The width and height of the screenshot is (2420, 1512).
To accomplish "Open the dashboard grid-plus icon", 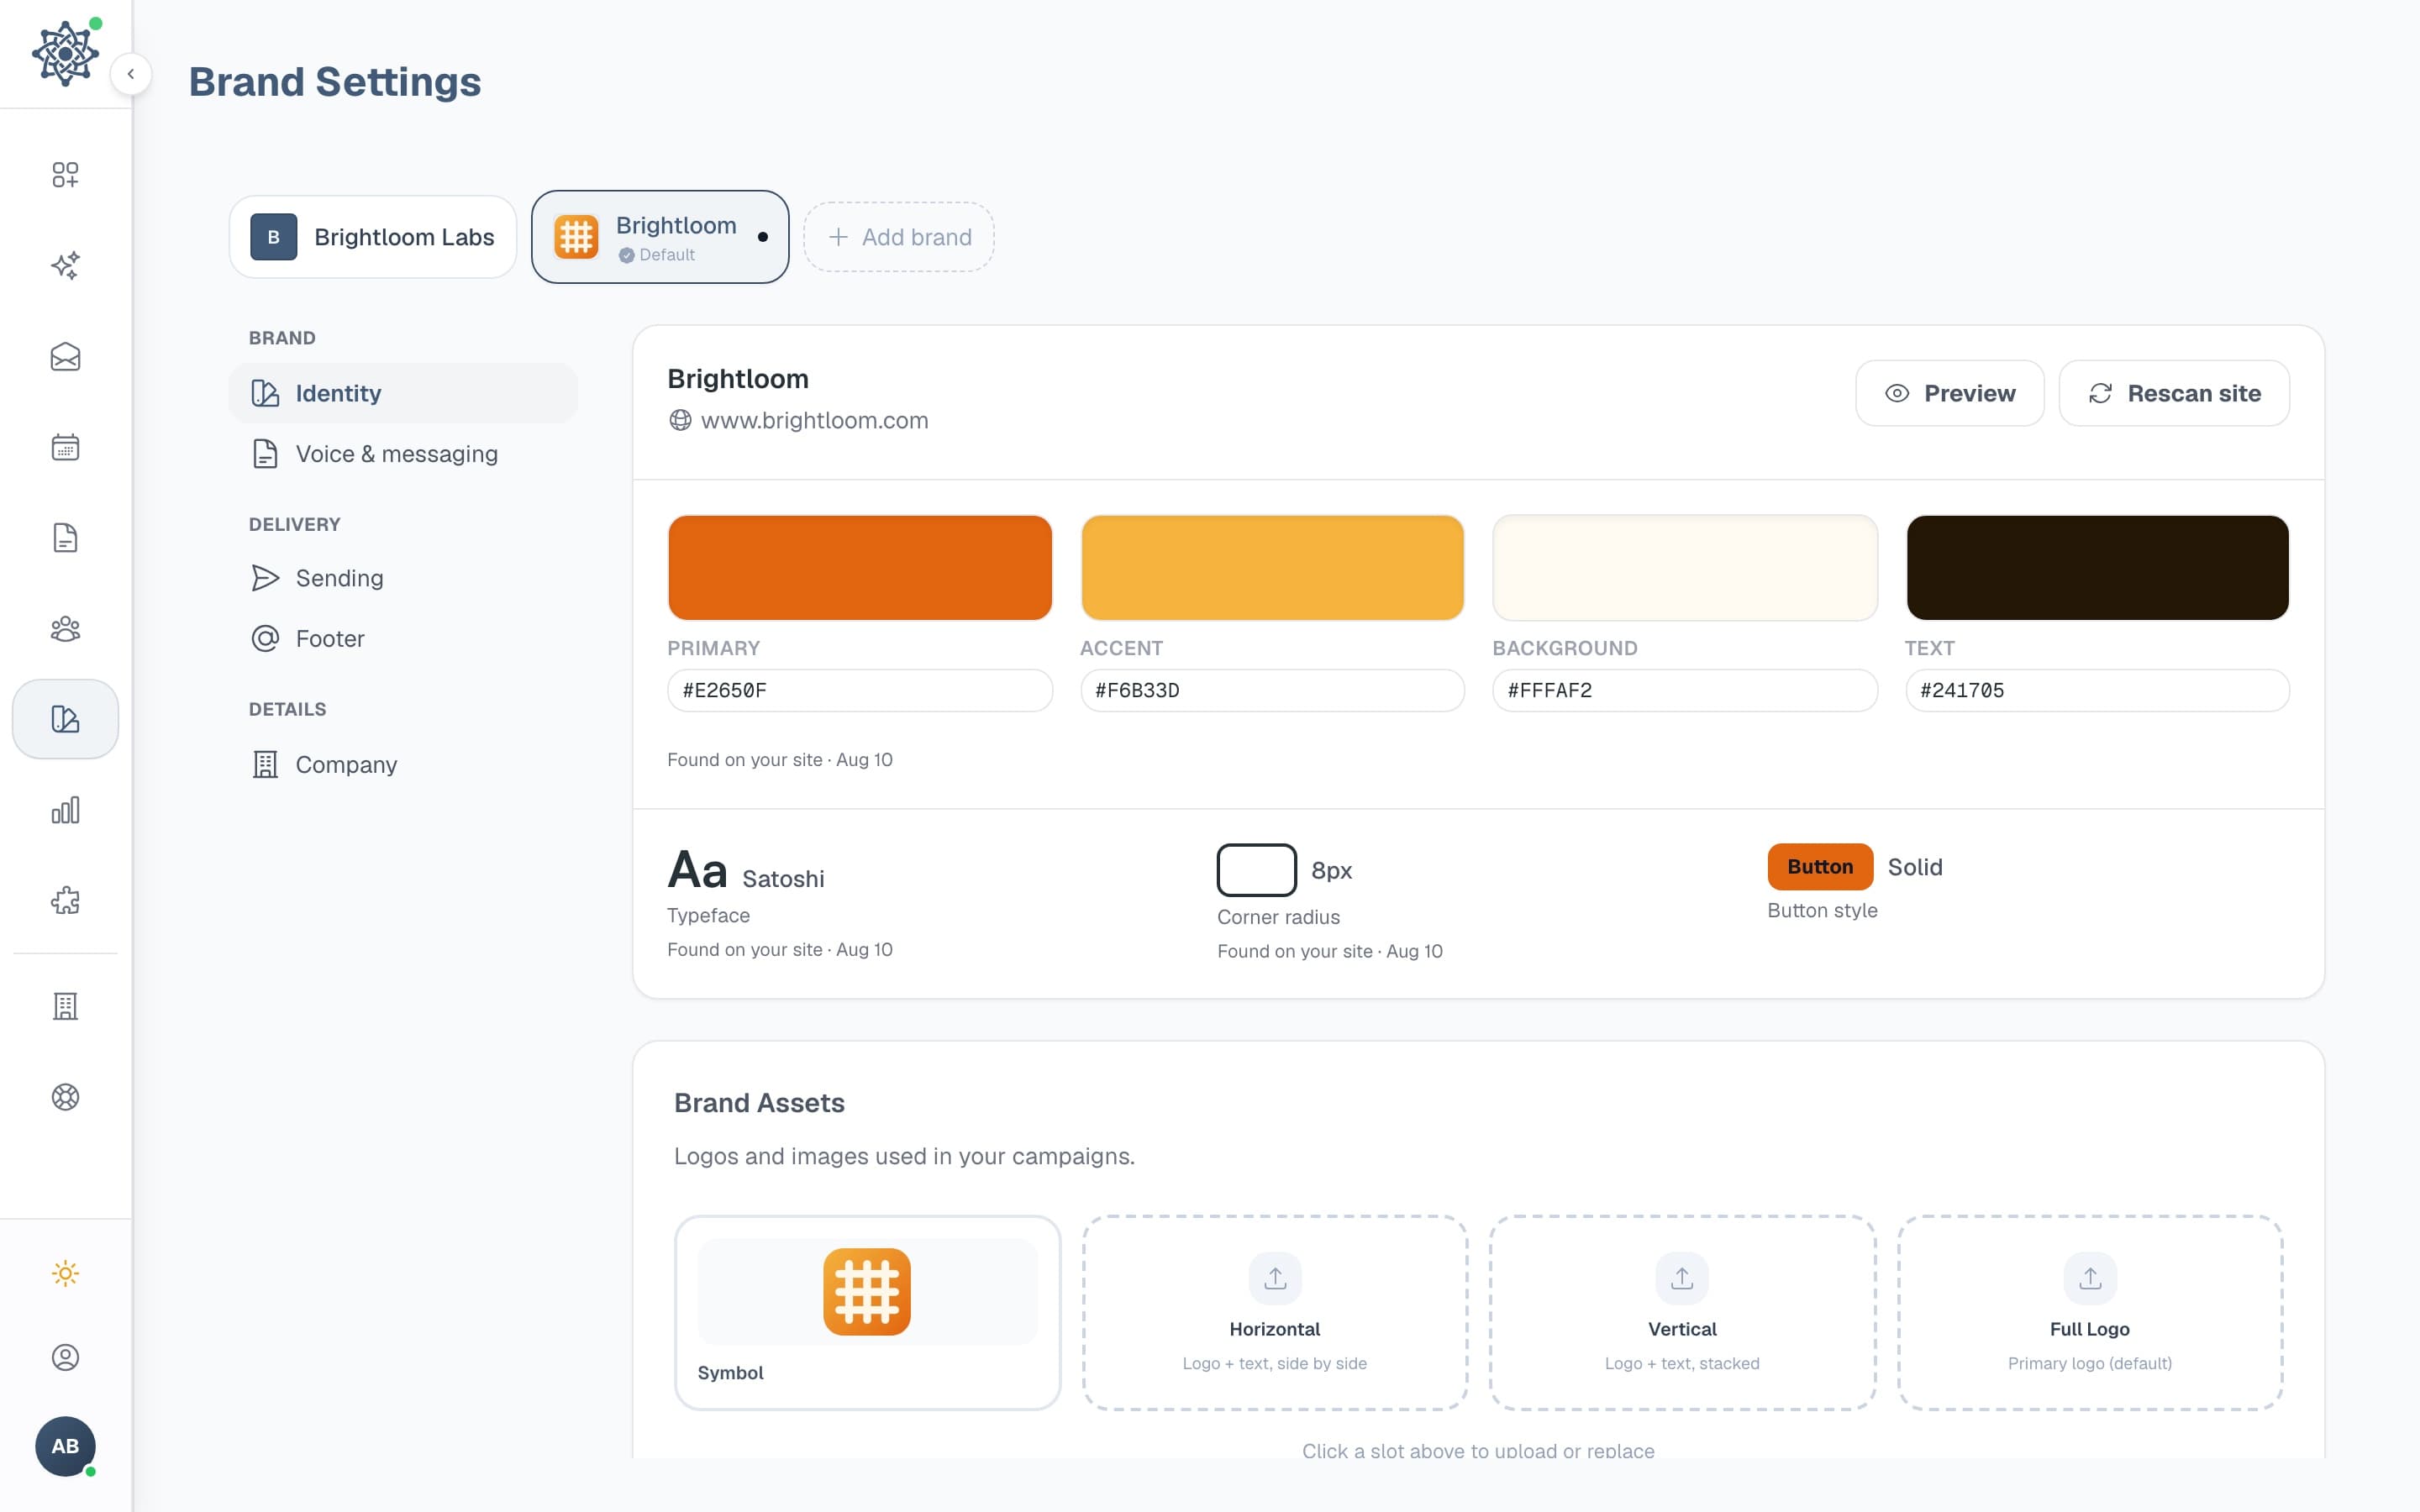I will tap(65, 175).
